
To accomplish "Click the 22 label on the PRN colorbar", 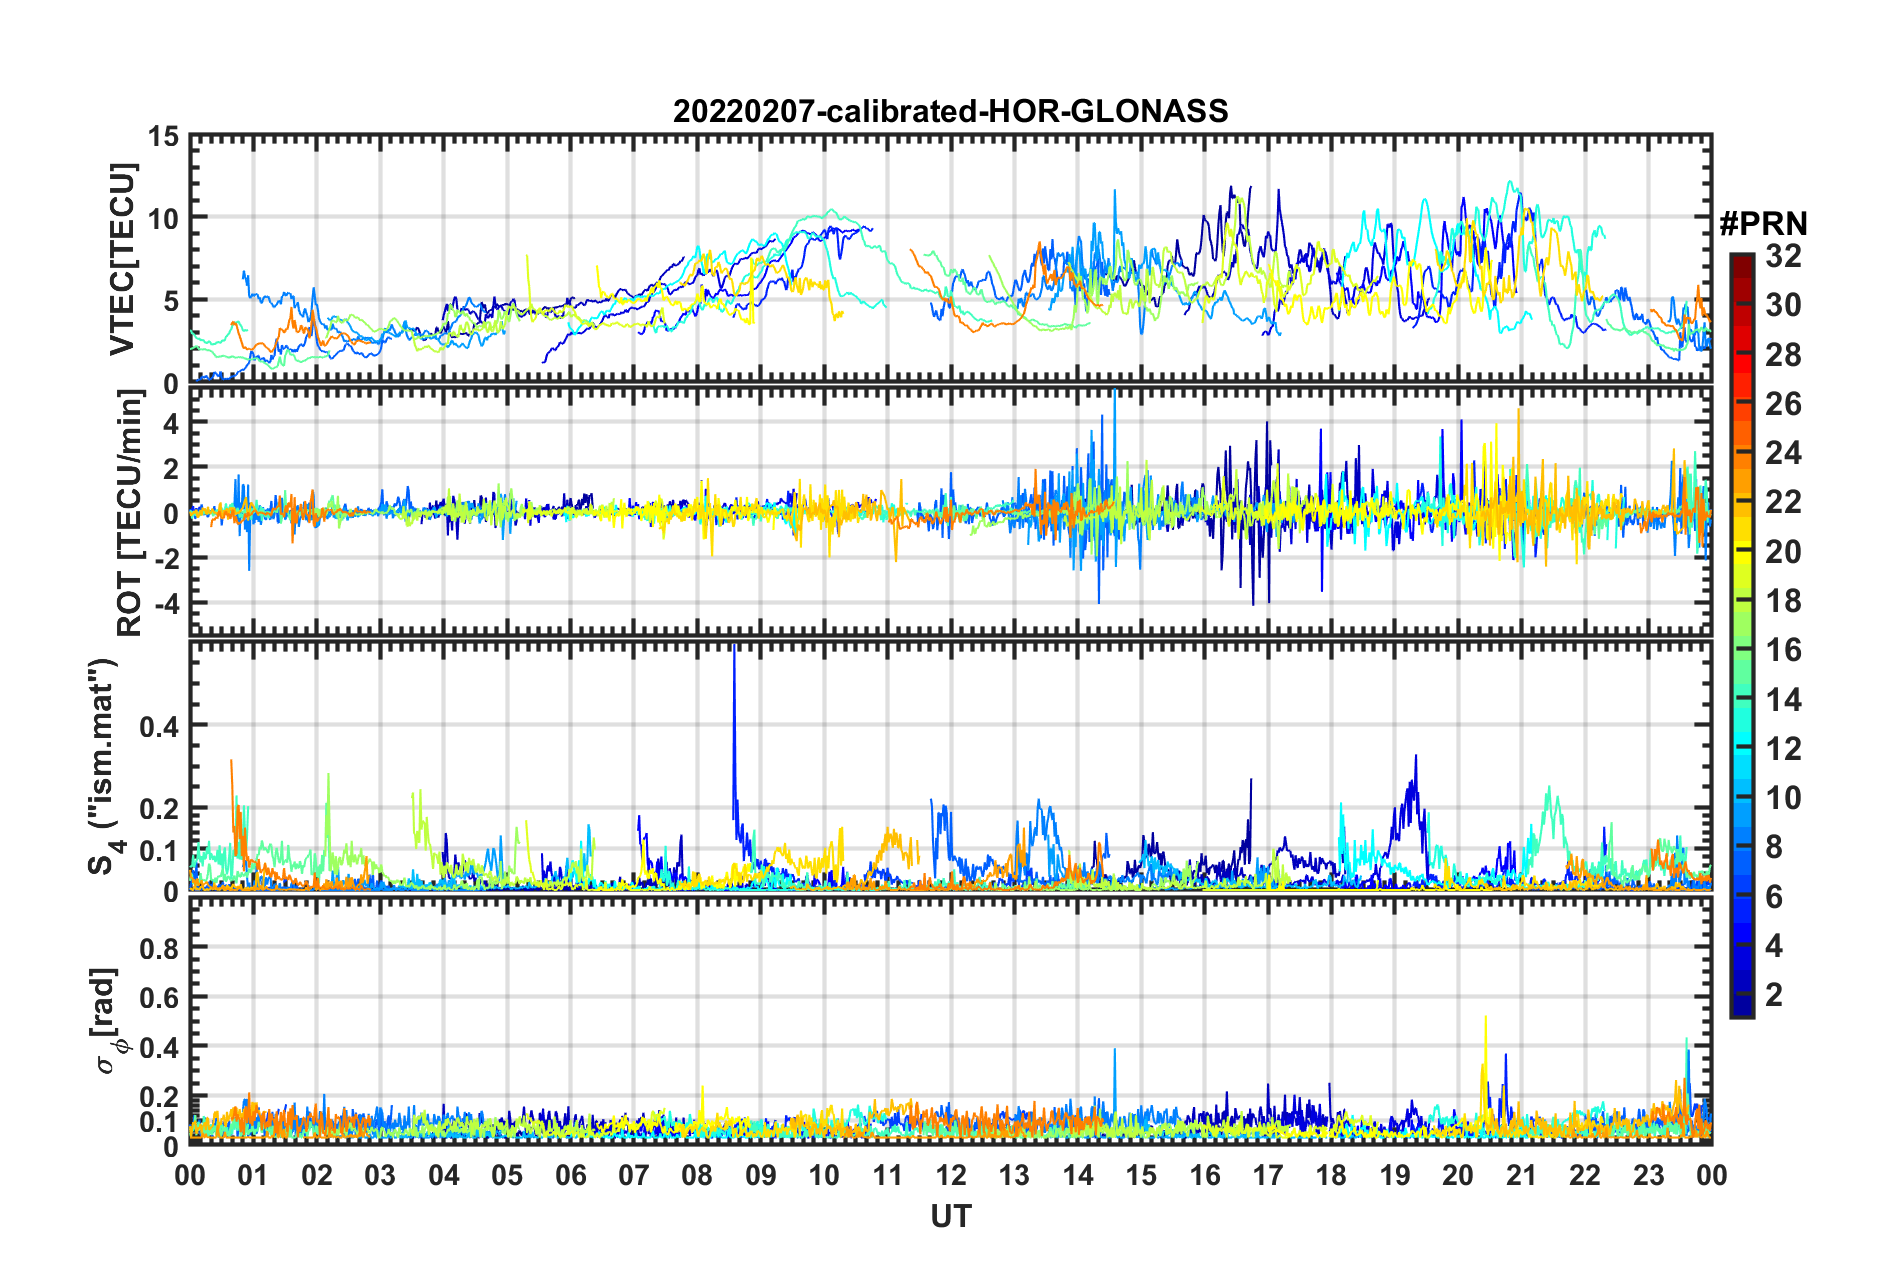I will (1783, 502).
